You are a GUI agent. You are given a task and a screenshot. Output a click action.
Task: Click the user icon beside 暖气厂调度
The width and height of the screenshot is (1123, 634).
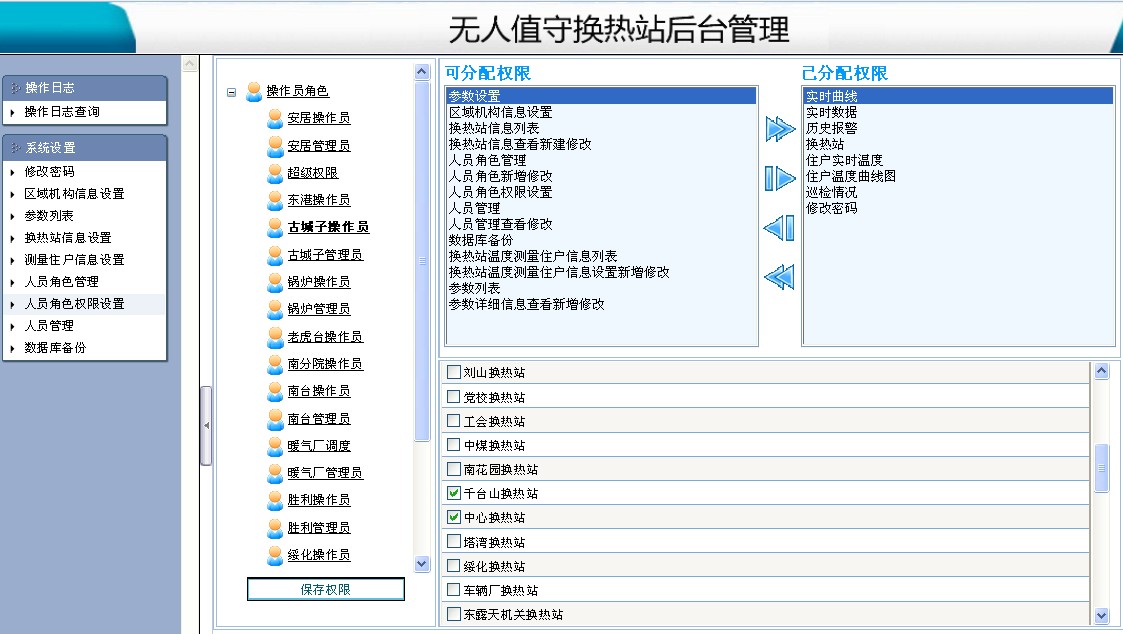pos(275,446)
